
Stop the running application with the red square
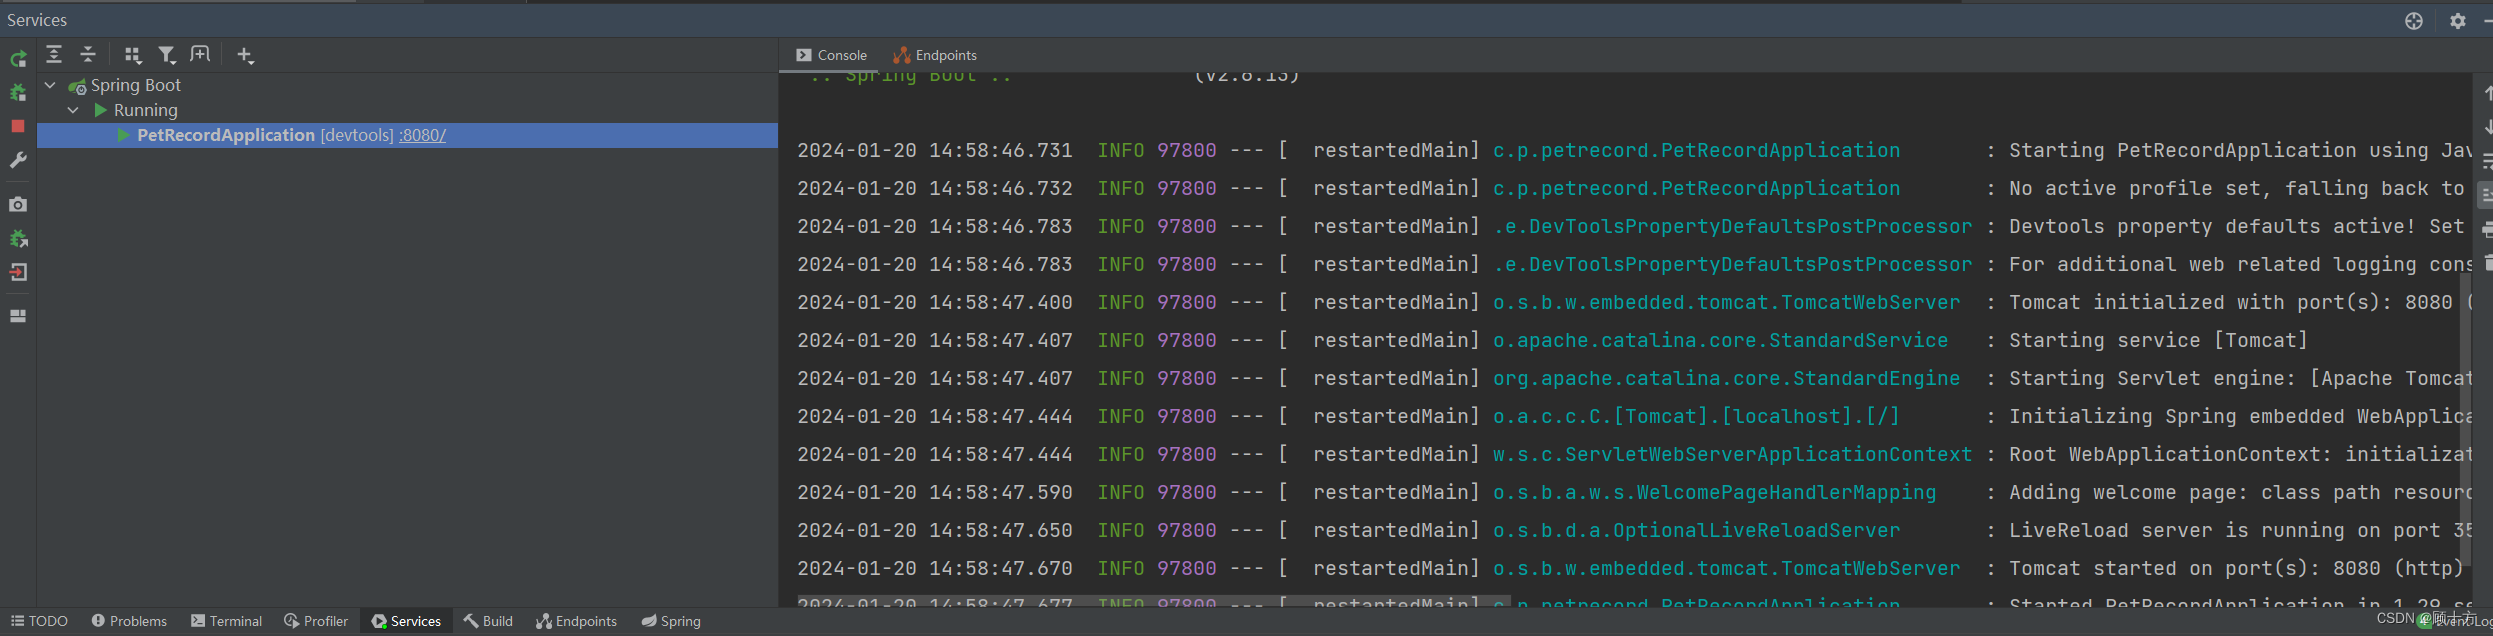(18, 126)
